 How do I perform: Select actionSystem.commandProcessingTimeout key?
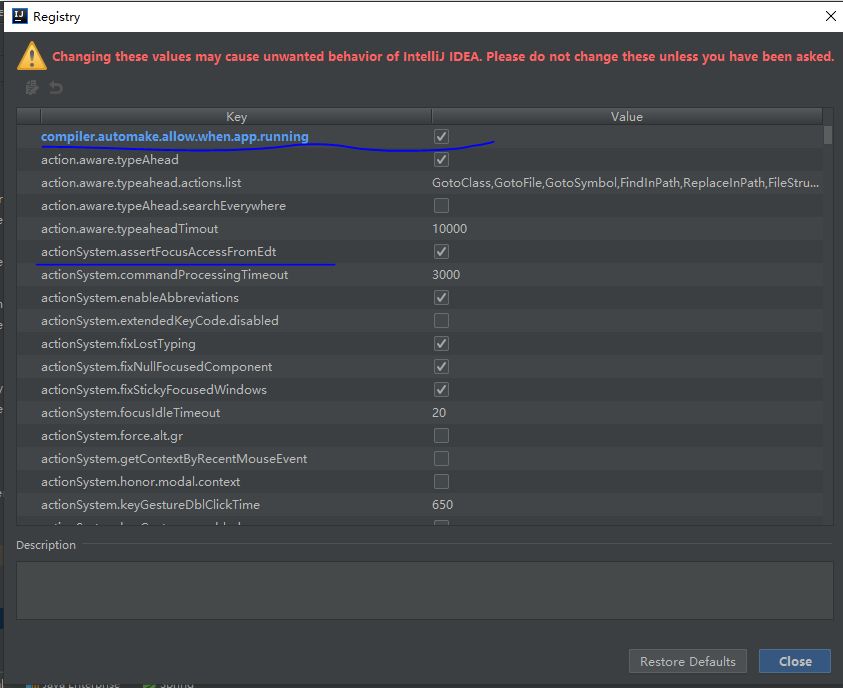[x=165, y=275]
